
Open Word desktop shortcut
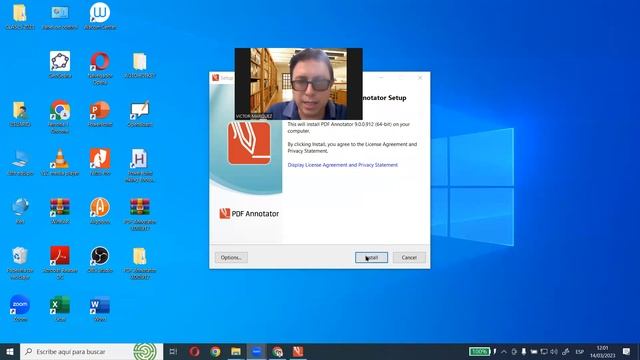pos(100,308)
